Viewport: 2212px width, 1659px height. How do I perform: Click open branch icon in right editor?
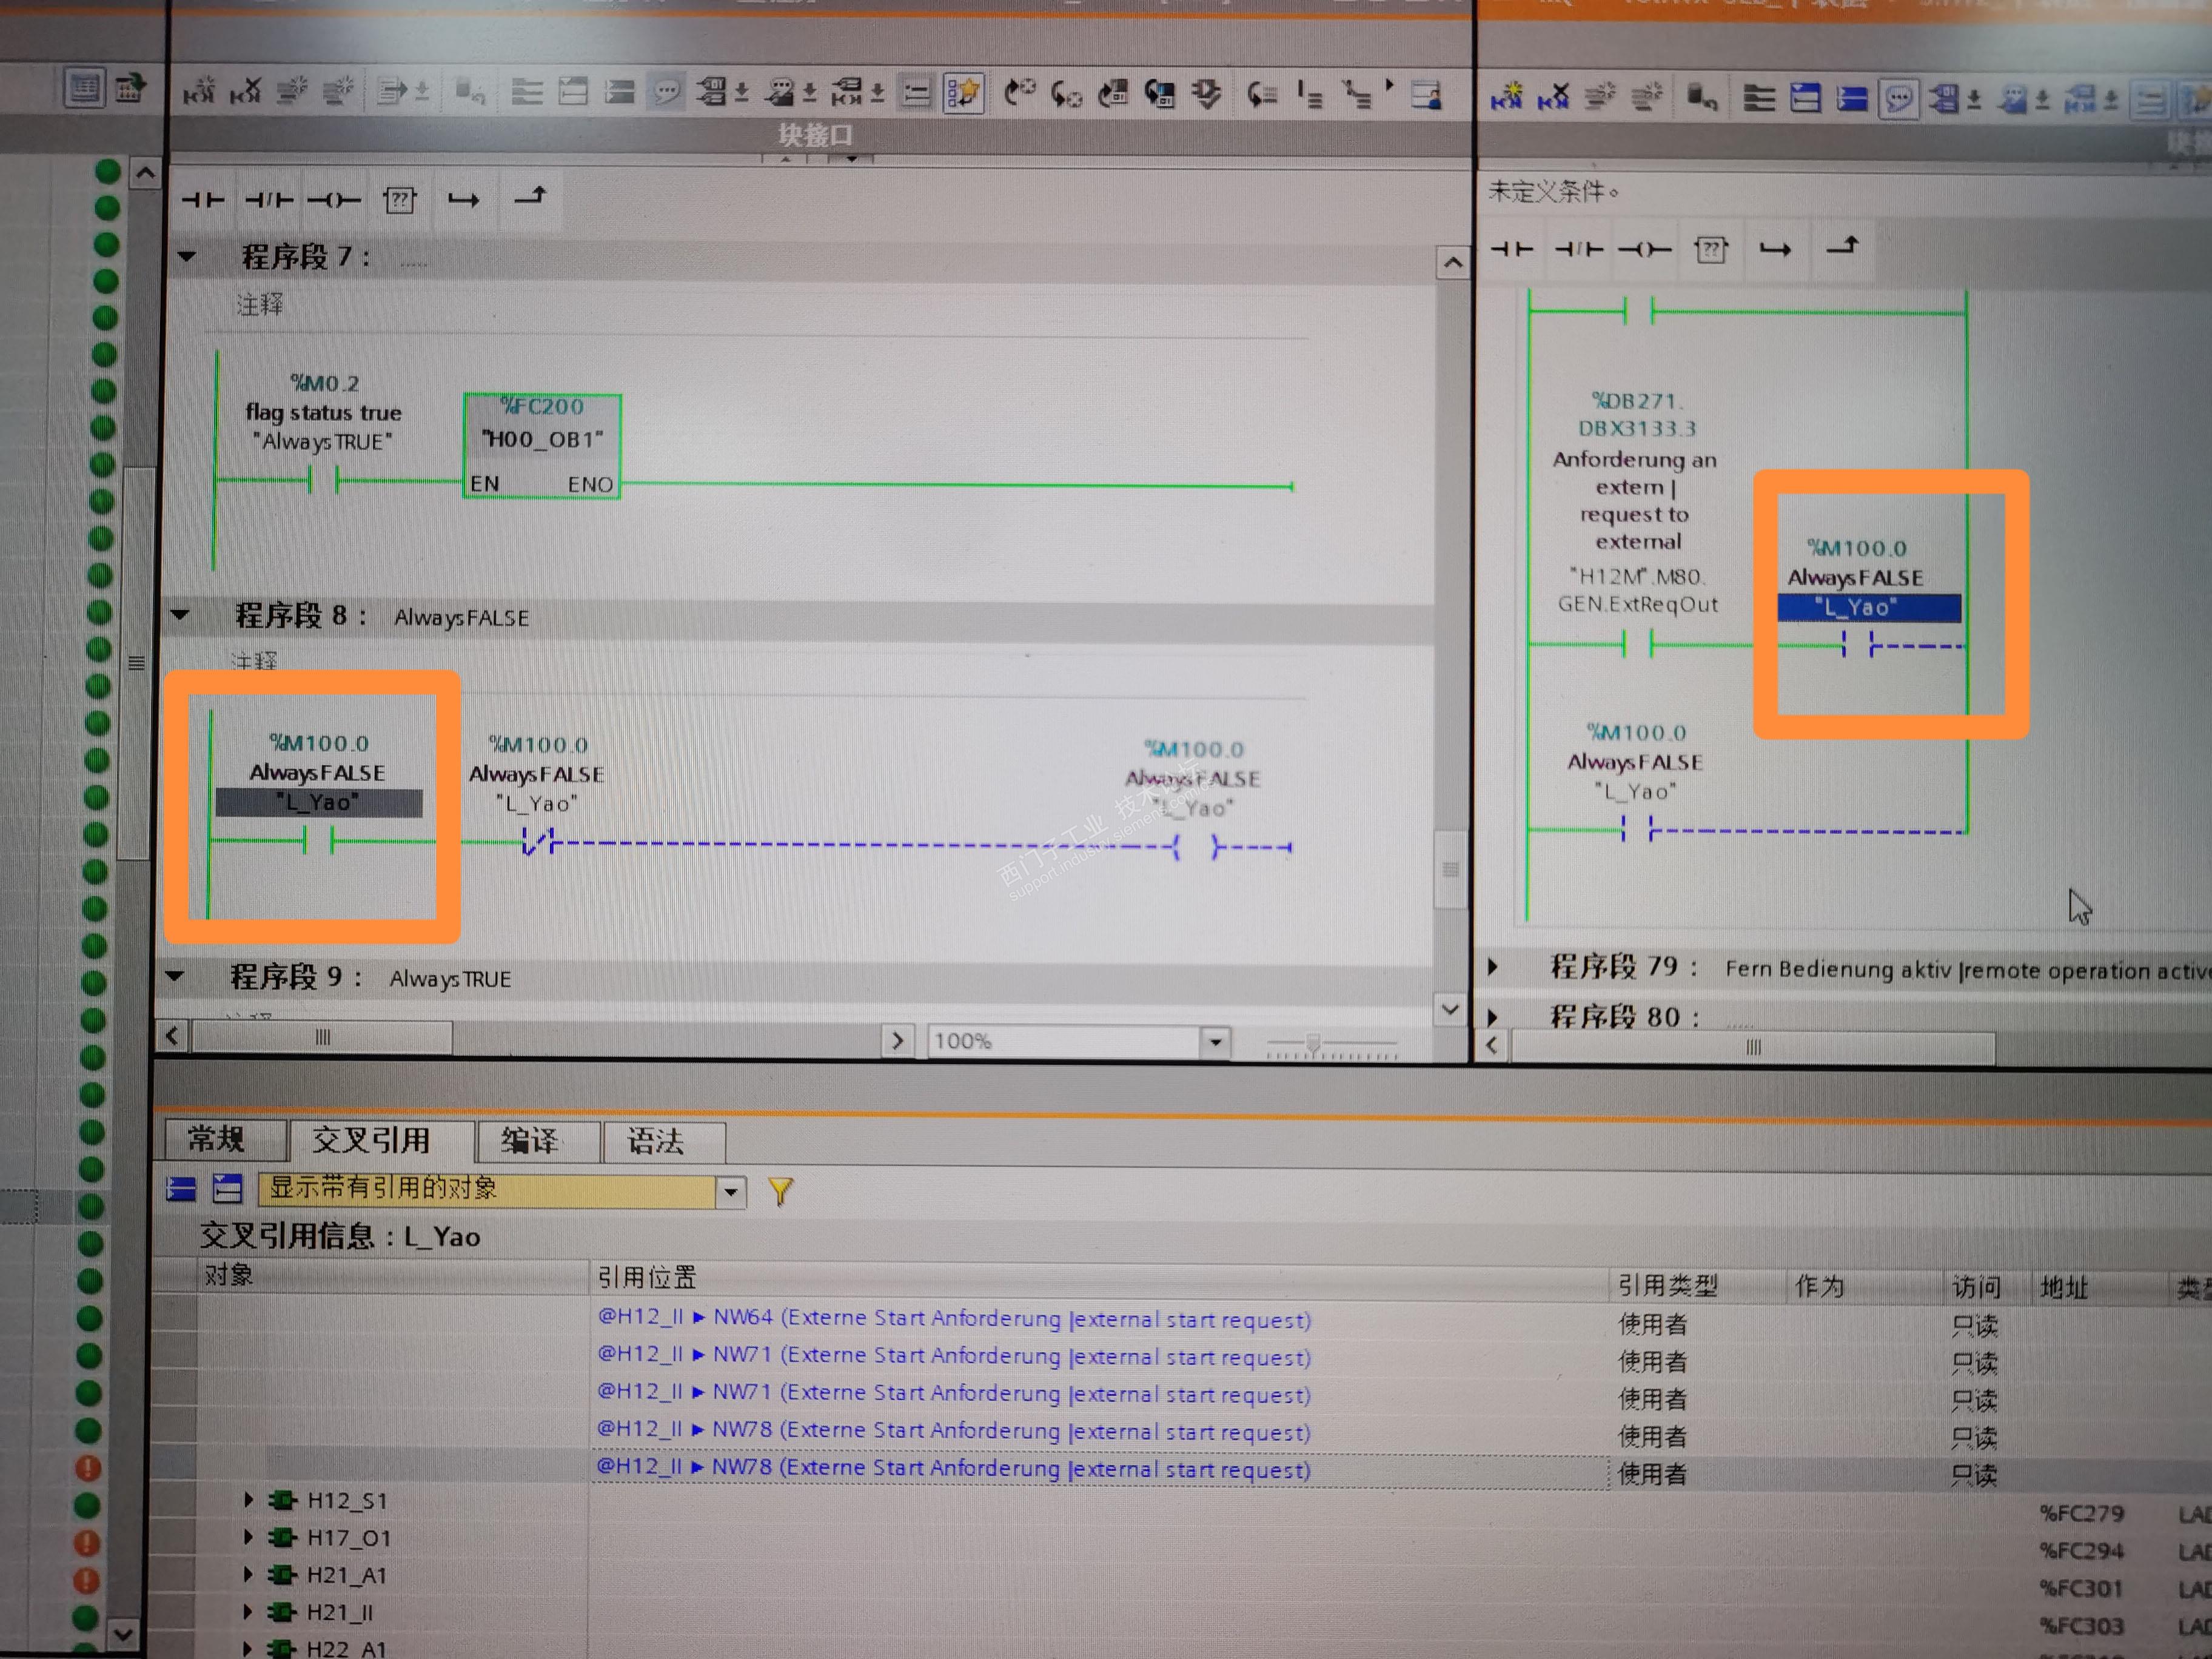(x=1775, y=249)
